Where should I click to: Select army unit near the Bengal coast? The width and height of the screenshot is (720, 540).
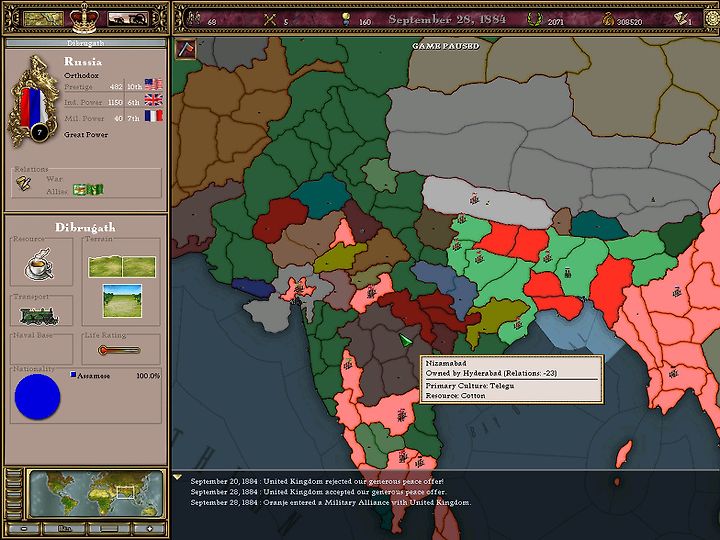coord(518,325)
